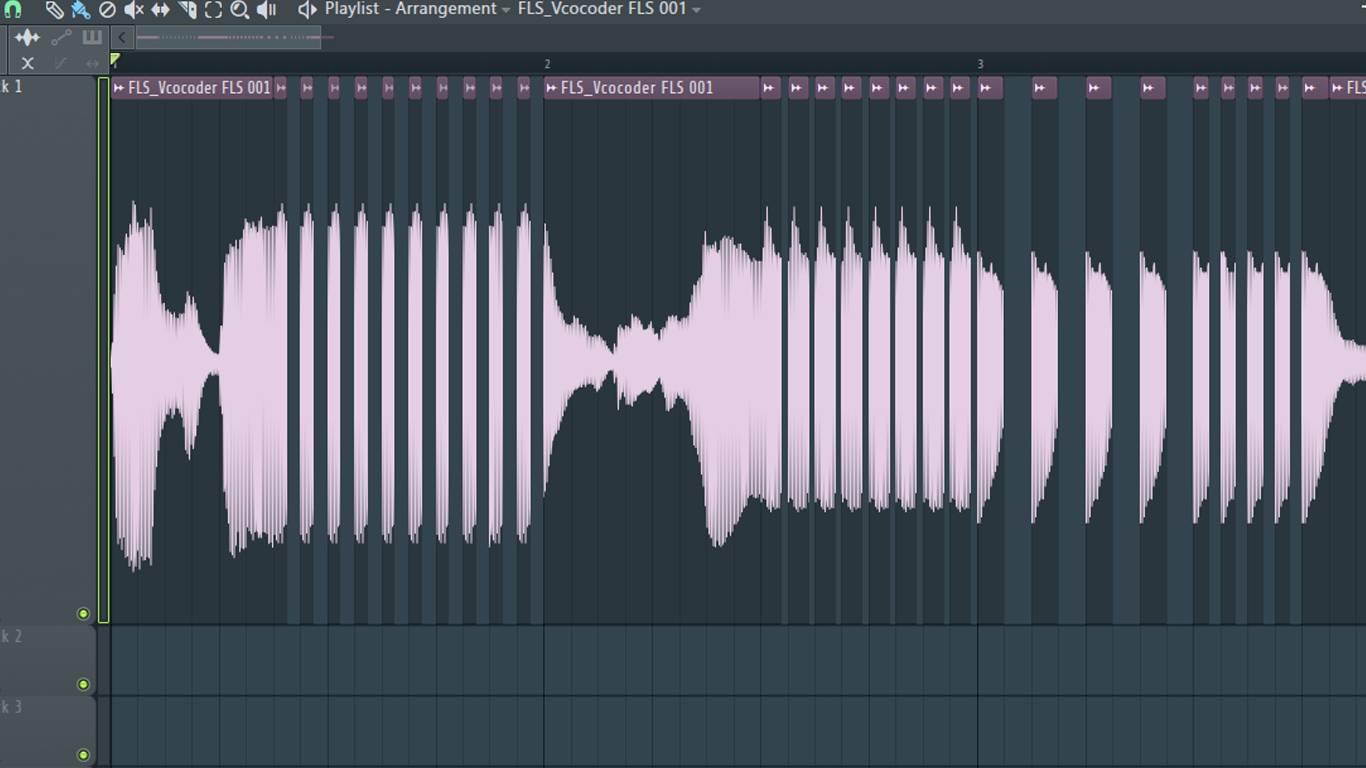Viewport: 1366px width, 768px height.
Task: Select the Mute tool with crossed speaker
Action: coord(134,10)
